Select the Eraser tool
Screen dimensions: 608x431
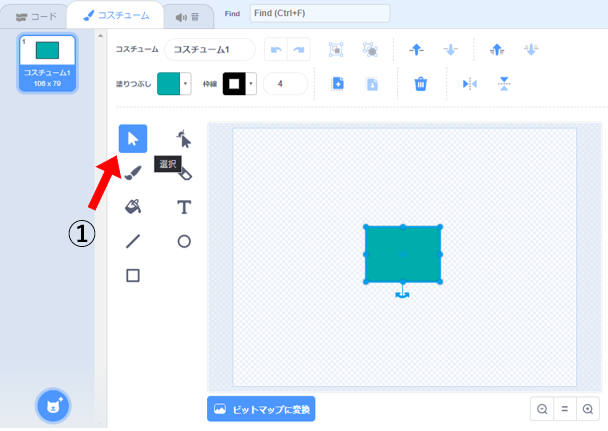click(186, 174)
